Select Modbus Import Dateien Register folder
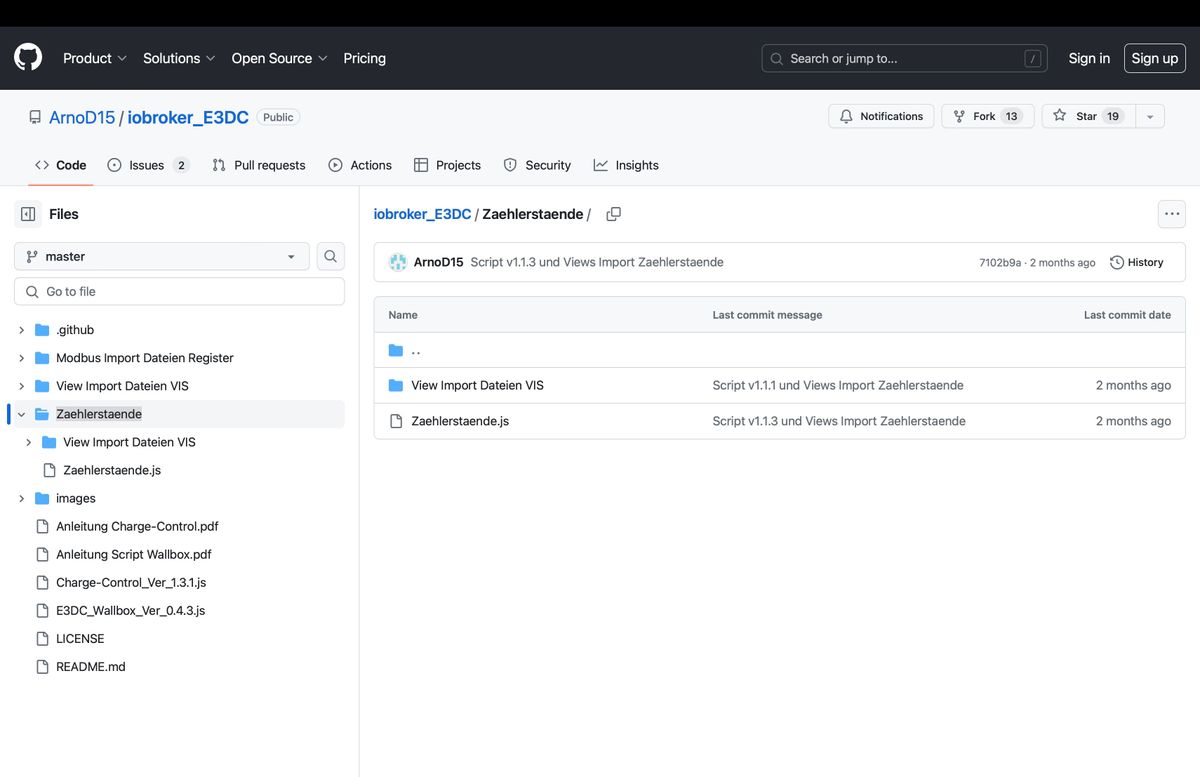Screen dimensions: 1200x777 (x=145, y=358)
